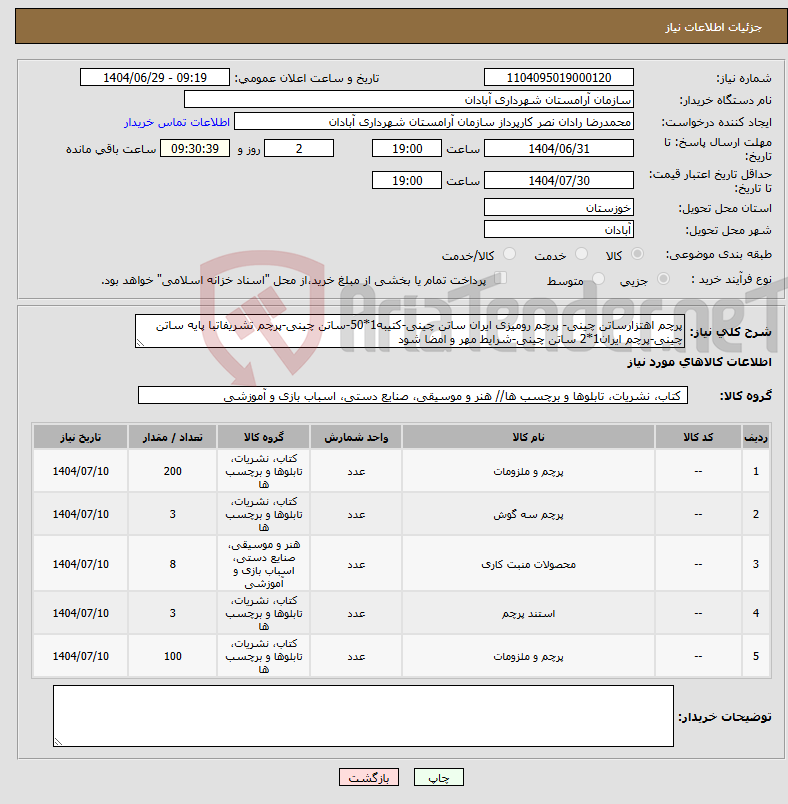Click the توضیحات خریدار textarea

click(363, 716)
